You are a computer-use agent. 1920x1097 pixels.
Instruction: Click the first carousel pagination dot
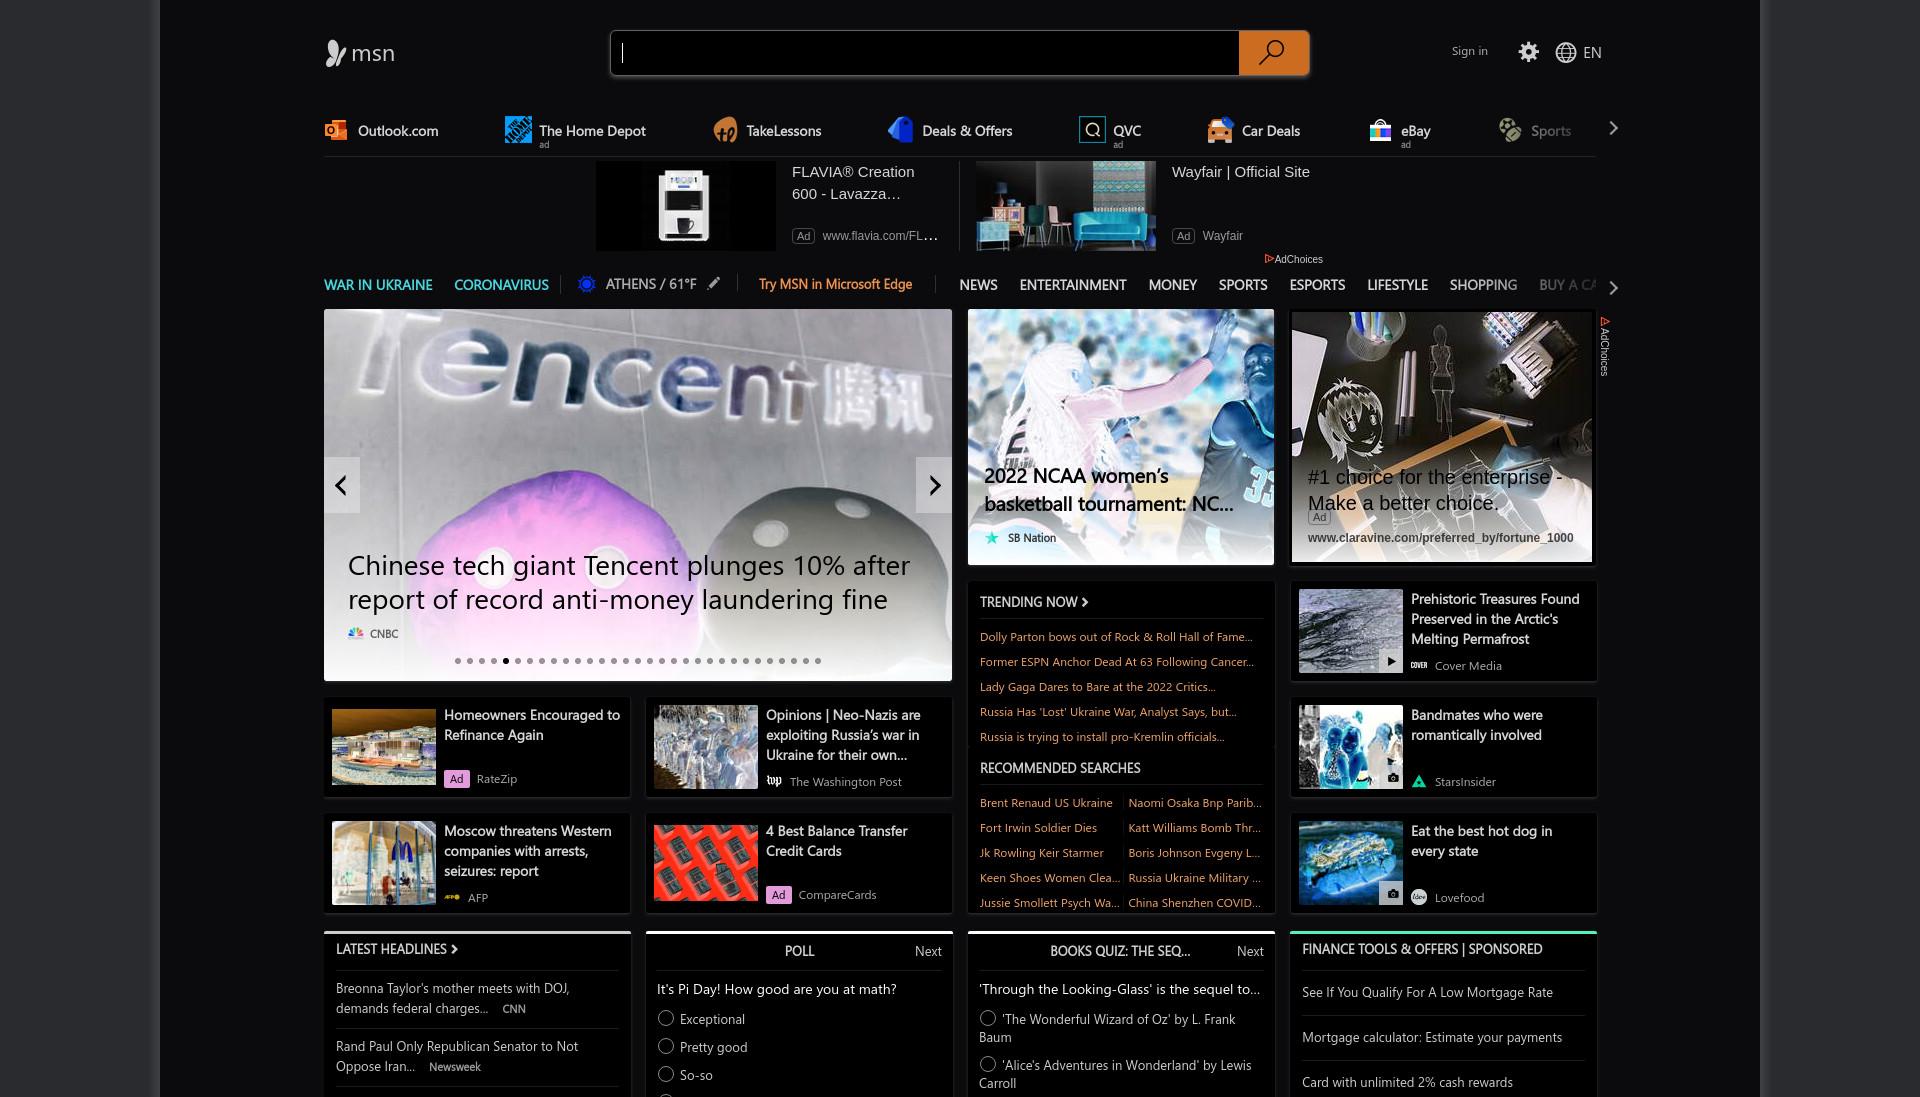458,661
